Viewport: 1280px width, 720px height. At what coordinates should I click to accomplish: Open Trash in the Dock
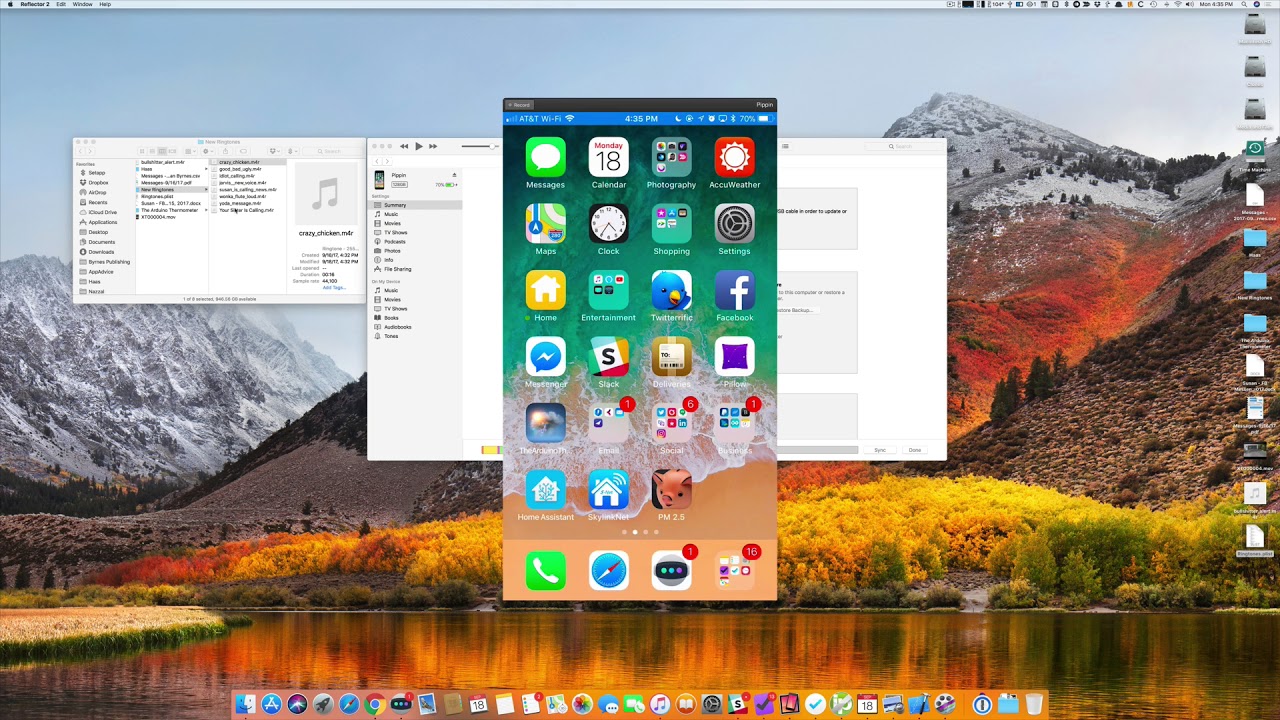1034,705
